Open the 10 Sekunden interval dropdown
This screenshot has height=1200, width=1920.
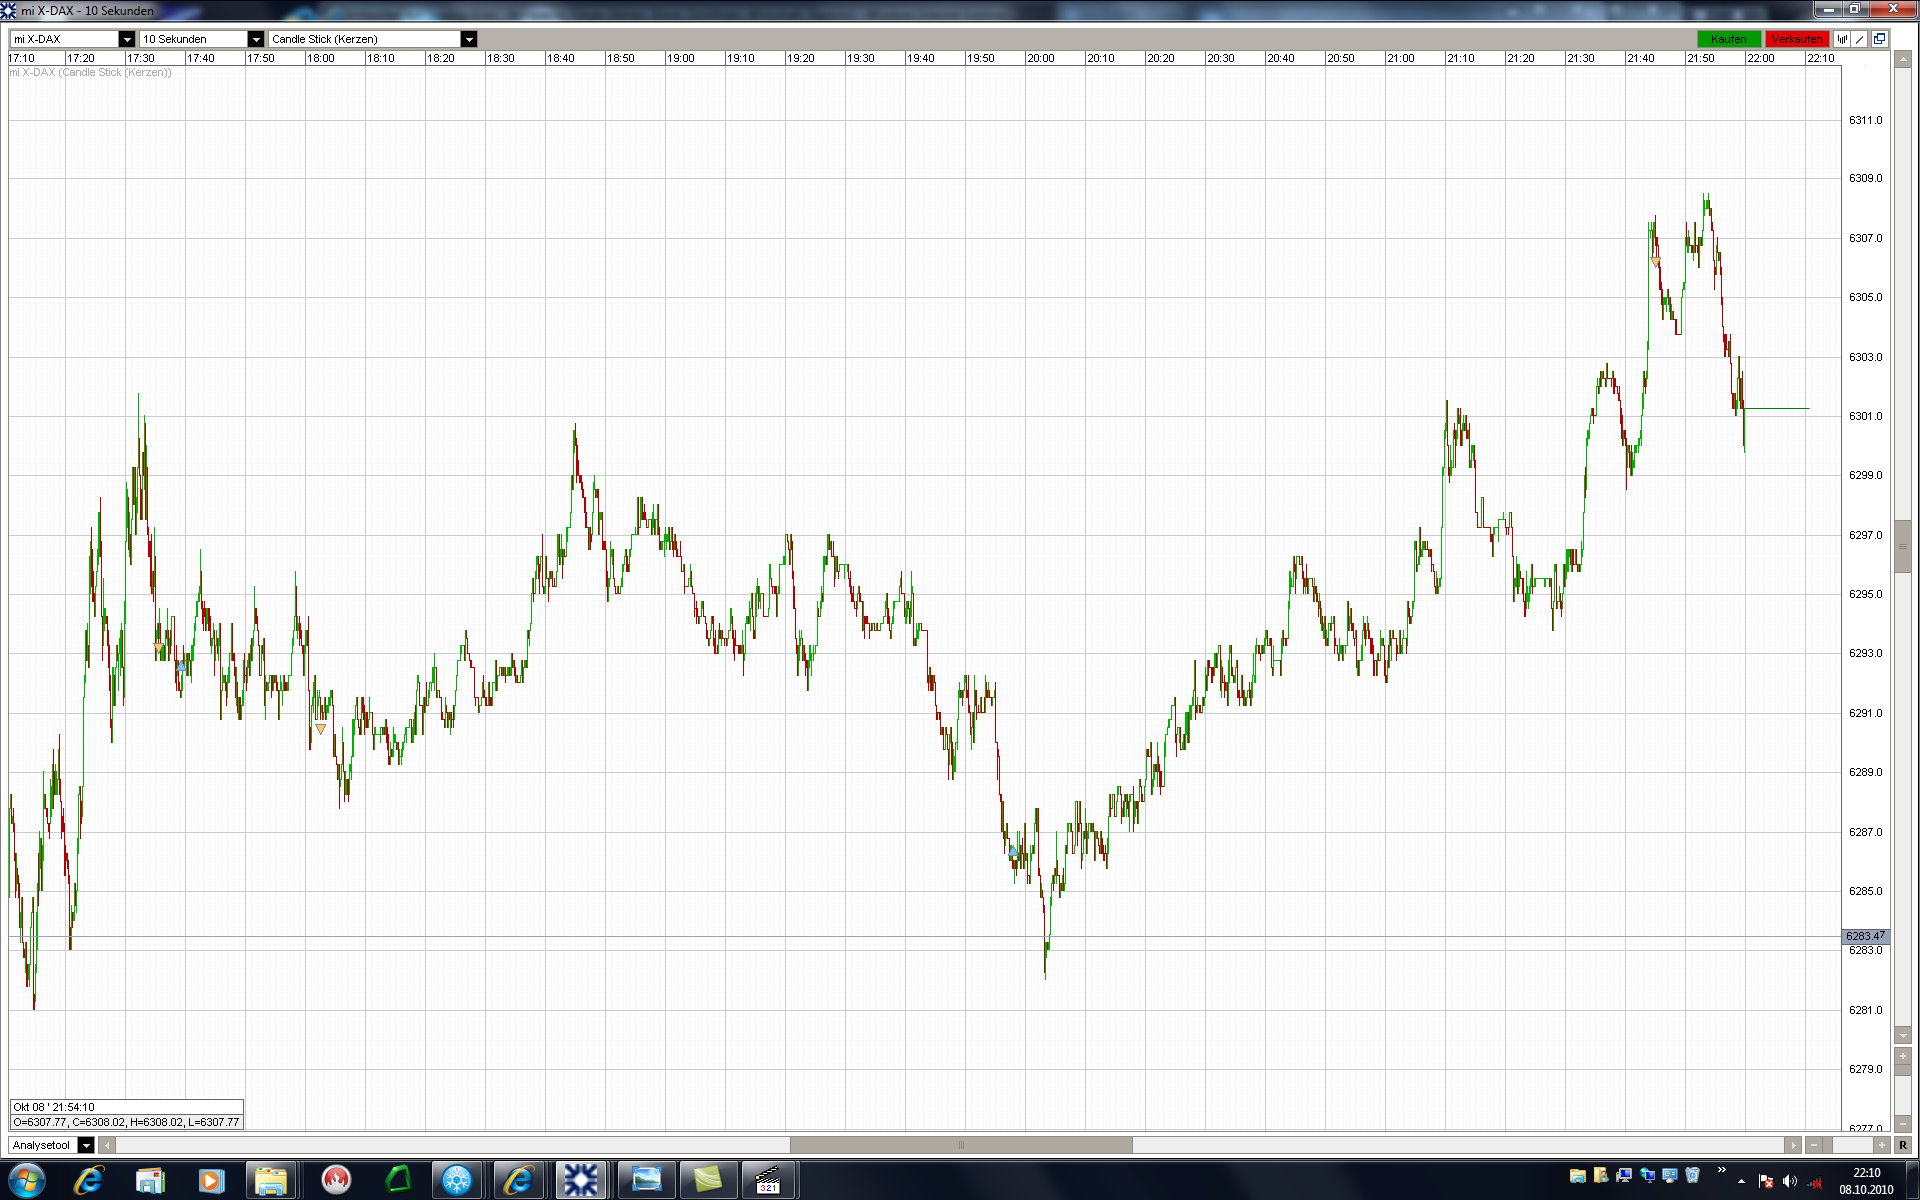pos(256,39)
